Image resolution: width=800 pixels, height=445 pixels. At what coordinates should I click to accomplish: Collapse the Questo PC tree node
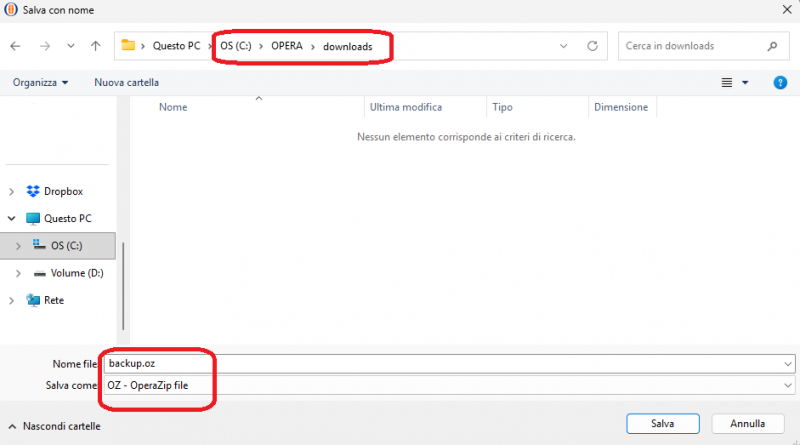point(12,218)
